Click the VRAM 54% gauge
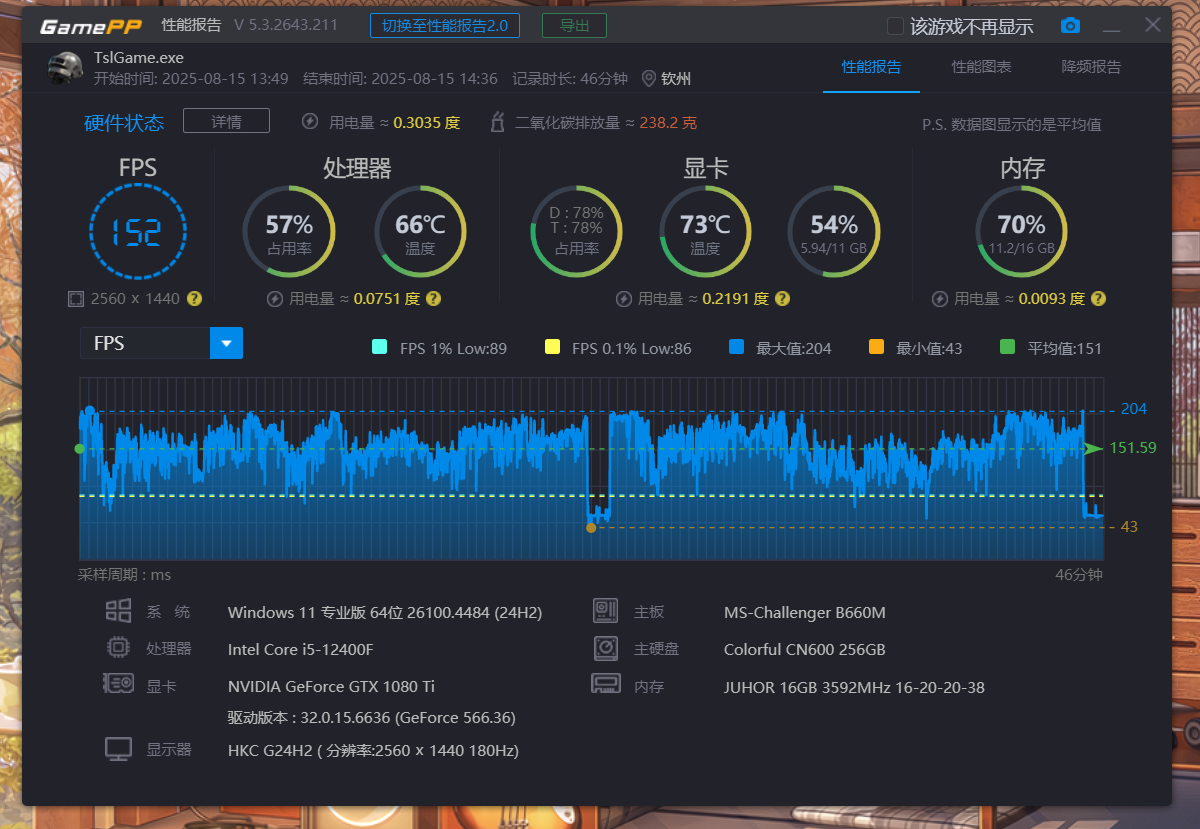 (834, 232)
